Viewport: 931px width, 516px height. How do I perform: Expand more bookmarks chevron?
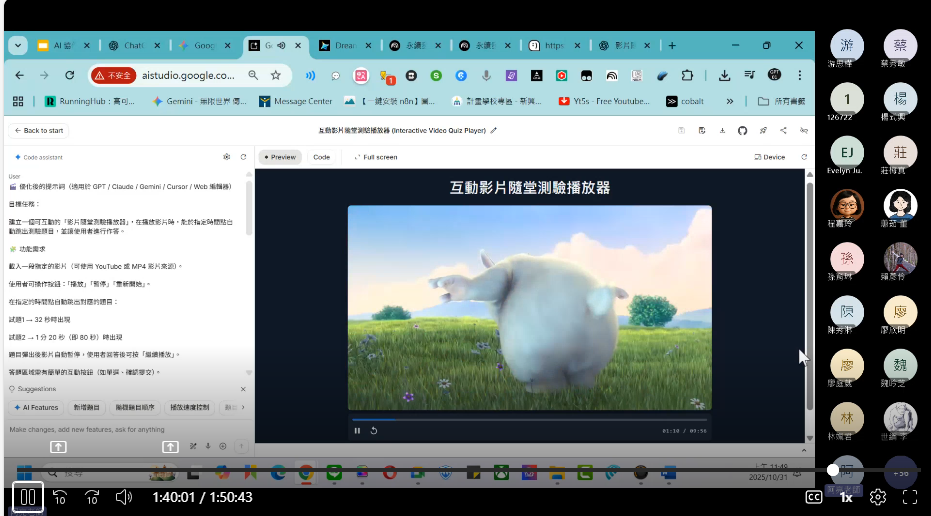tap(730, 102)
